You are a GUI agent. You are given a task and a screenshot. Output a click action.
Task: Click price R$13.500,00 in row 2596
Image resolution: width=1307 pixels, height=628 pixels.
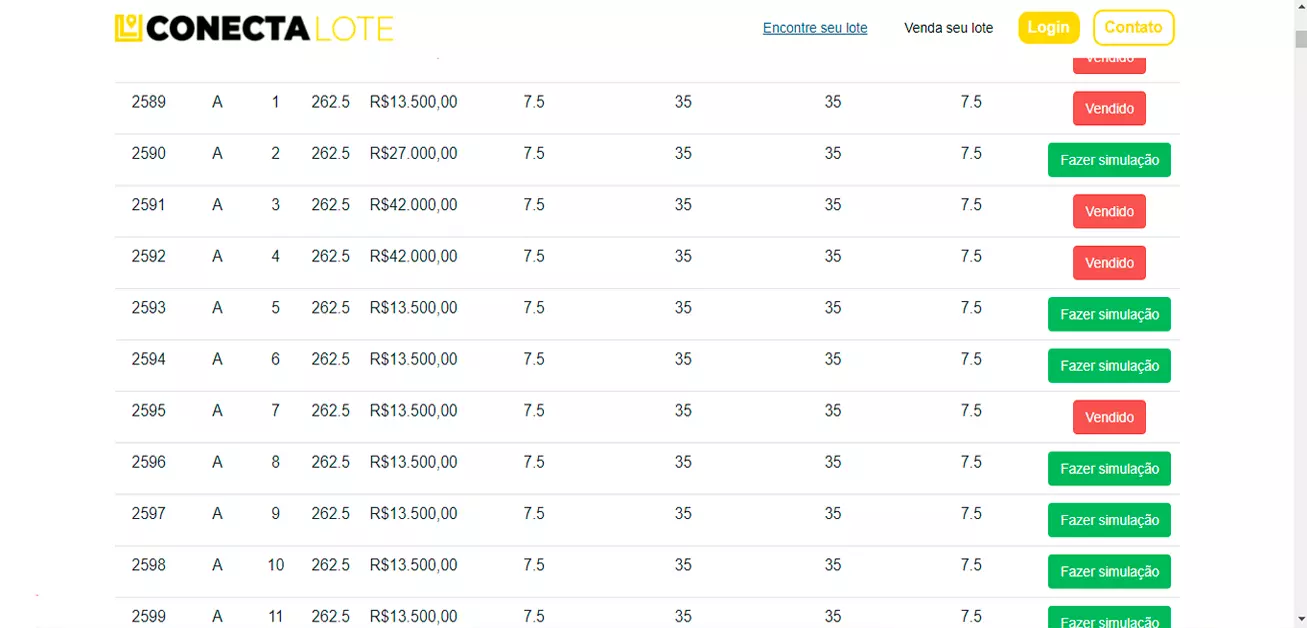coord(413,462)
